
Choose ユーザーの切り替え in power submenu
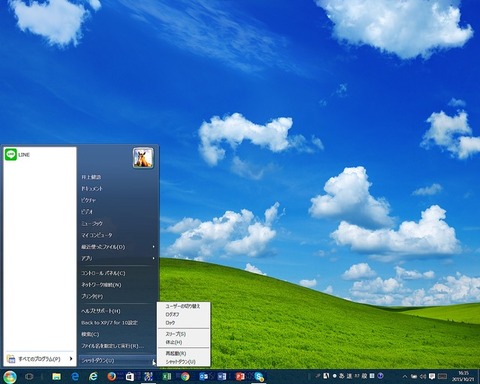pyautogui.click(x=183, y=306)
